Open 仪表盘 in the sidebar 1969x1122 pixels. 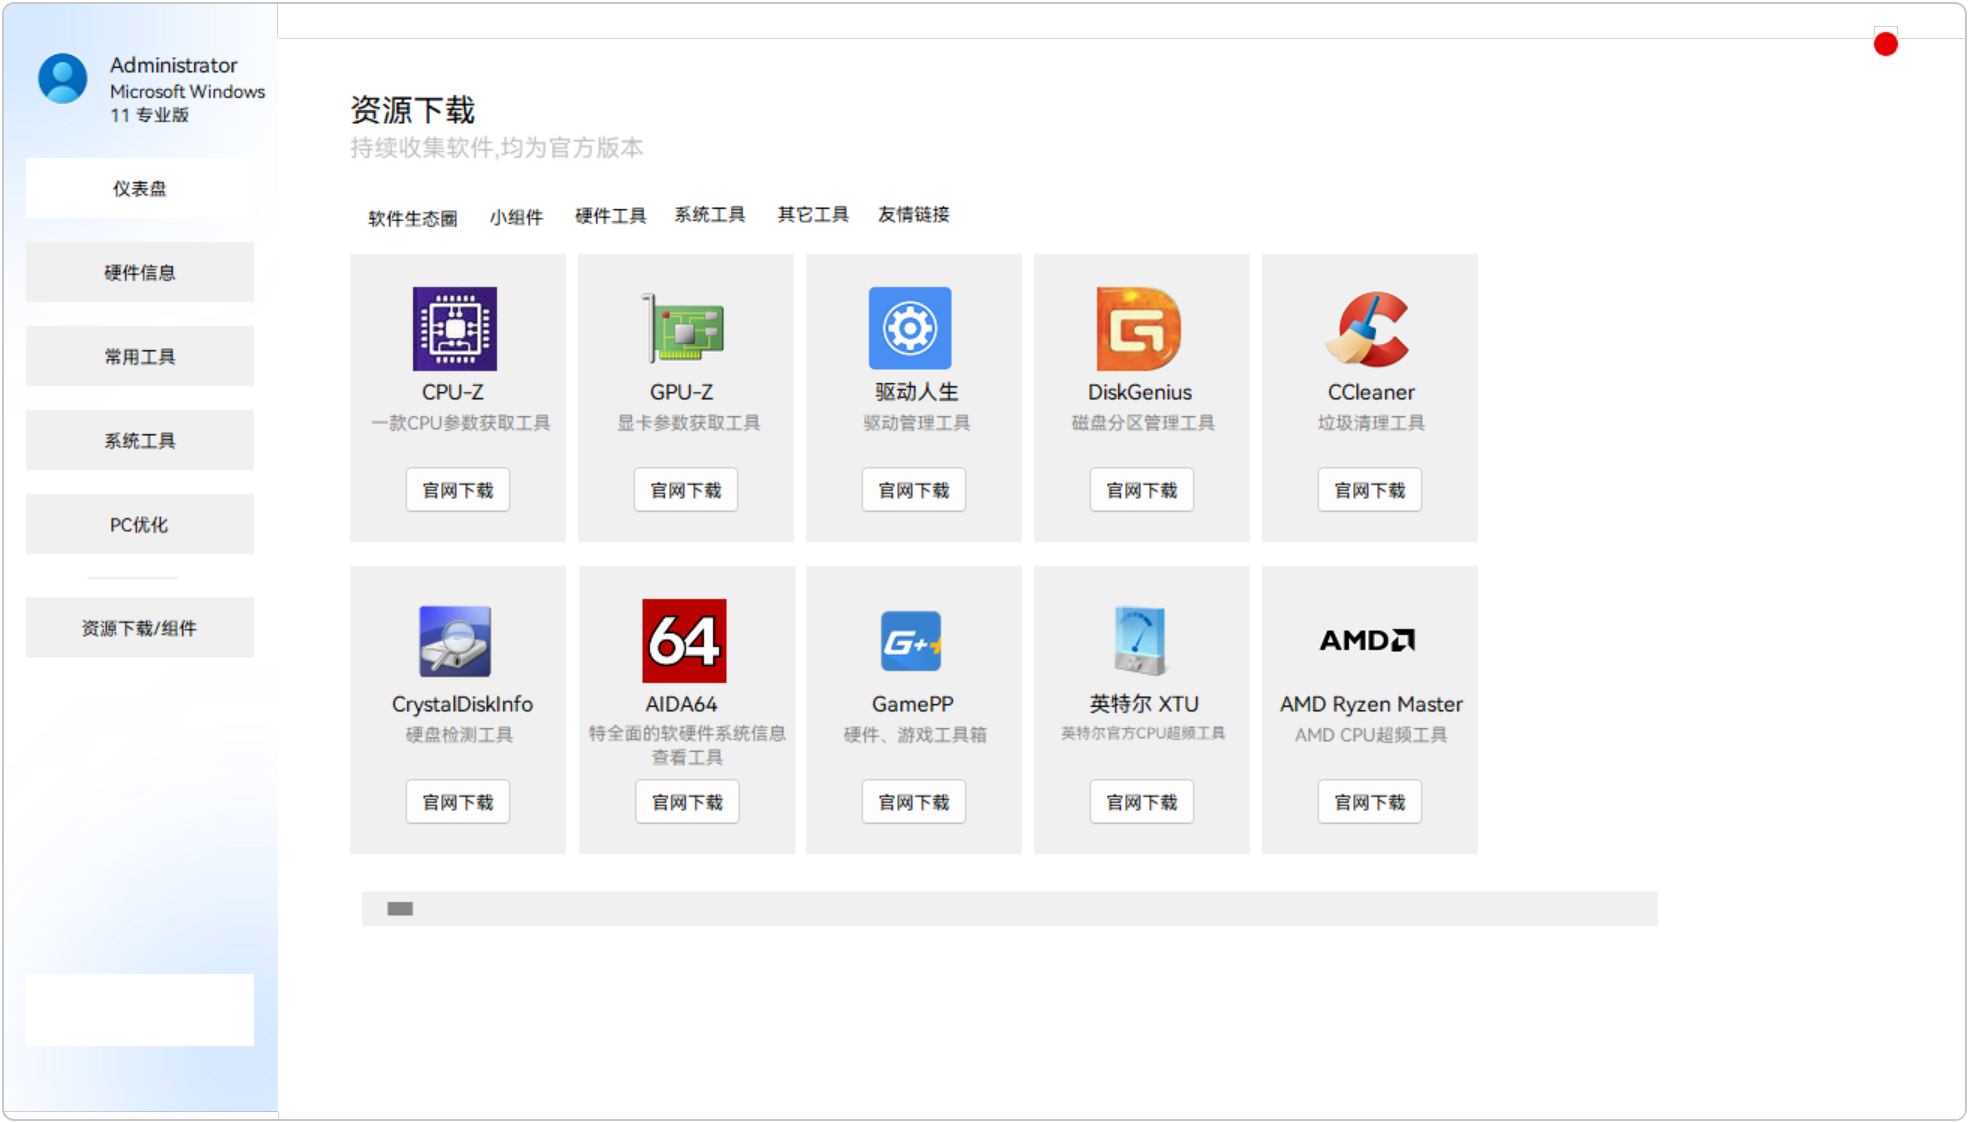pos(140,188)
